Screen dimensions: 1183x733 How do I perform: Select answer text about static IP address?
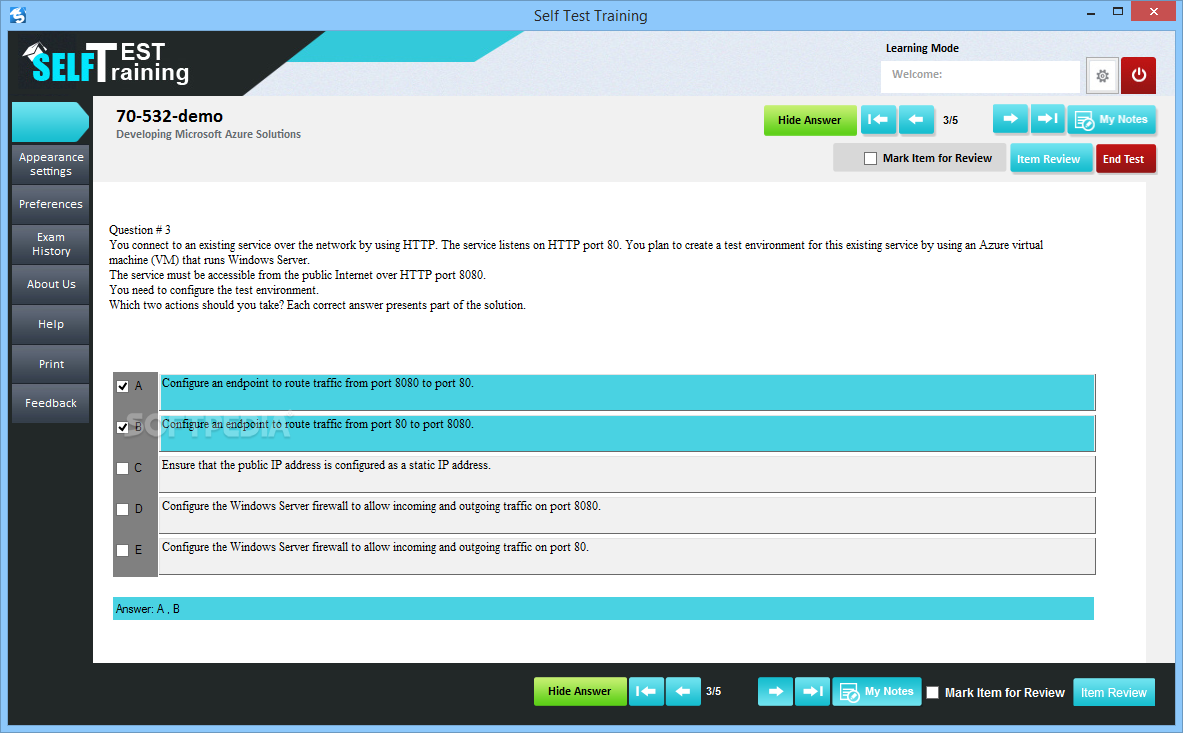(627, 474)
